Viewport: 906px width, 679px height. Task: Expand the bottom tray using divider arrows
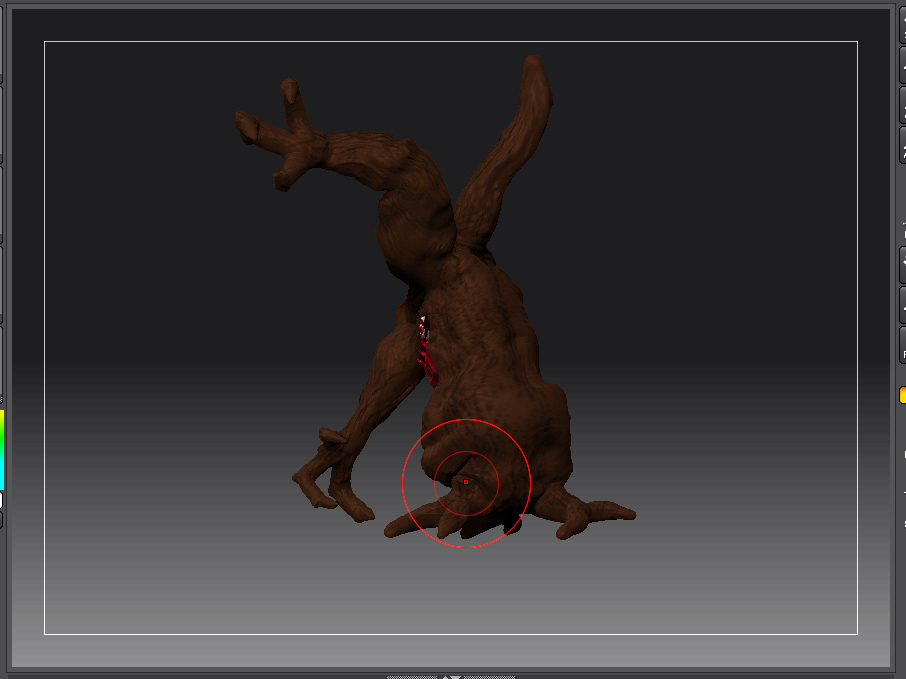coord(451,676)
